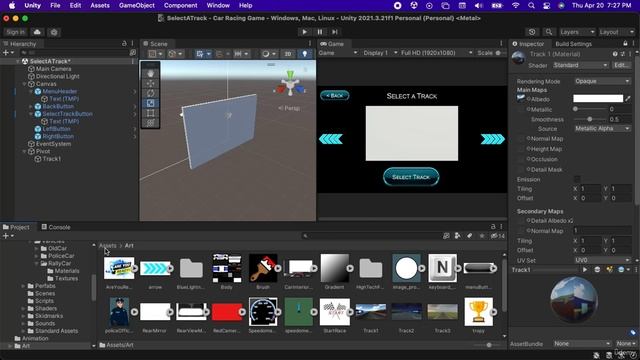
Task: Play the Track1 material preview
Action: coord(585,270)
